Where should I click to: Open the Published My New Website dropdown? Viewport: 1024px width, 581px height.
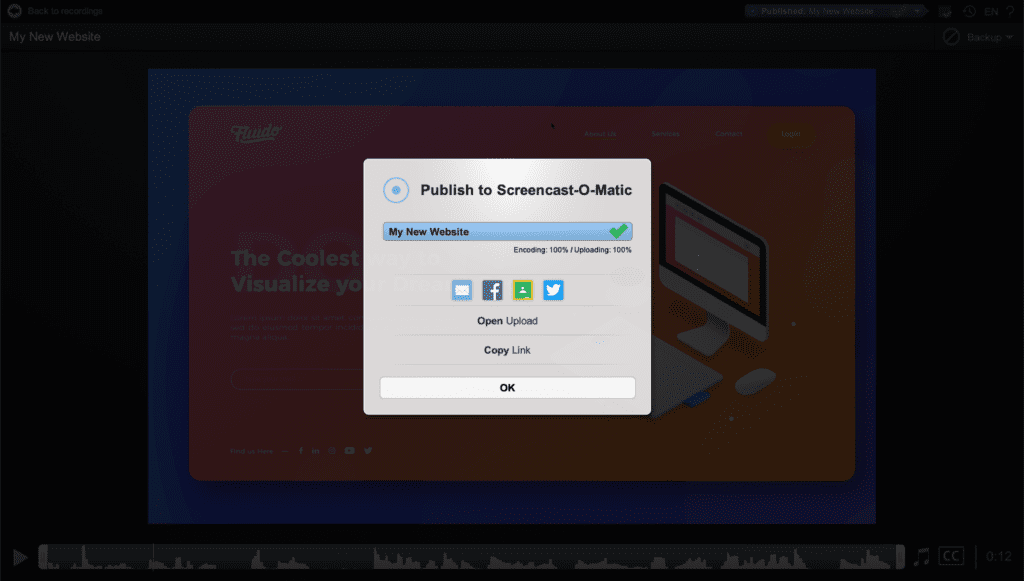point(837,11)
